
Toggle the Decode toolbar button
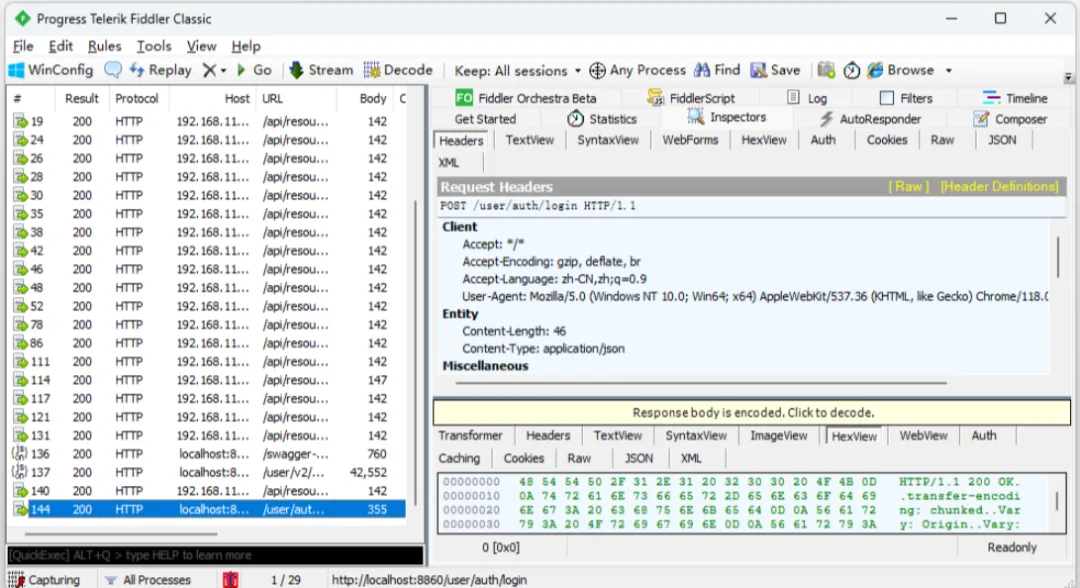click(398, 70)
